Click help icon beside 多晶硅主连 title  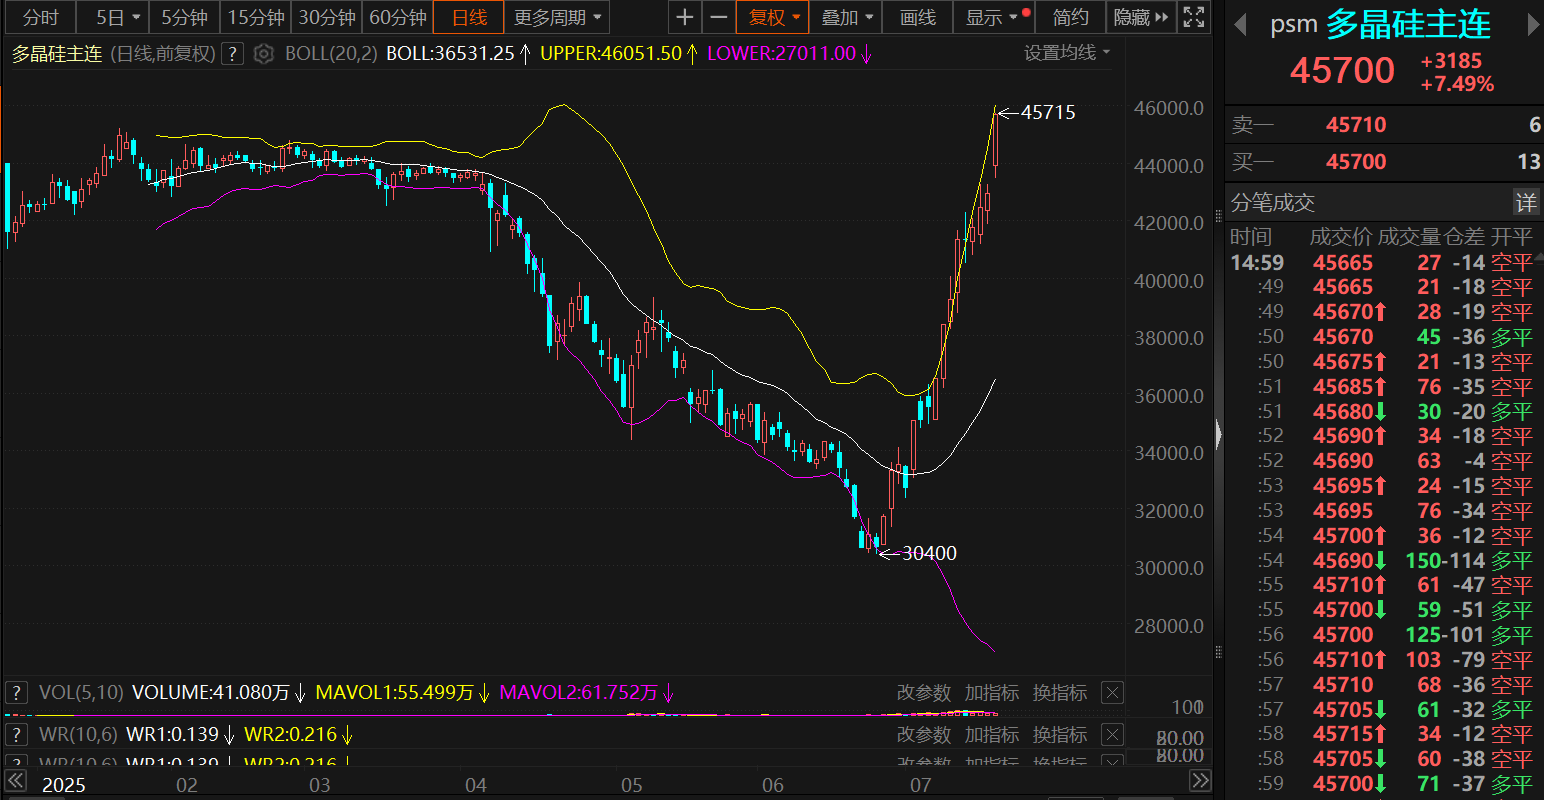click(x=232, y=54)
